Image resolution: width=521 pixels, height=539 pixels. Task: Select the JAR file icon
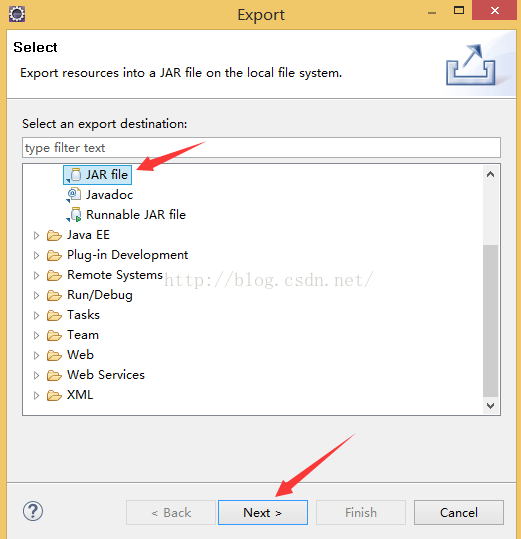pos(75,175)
